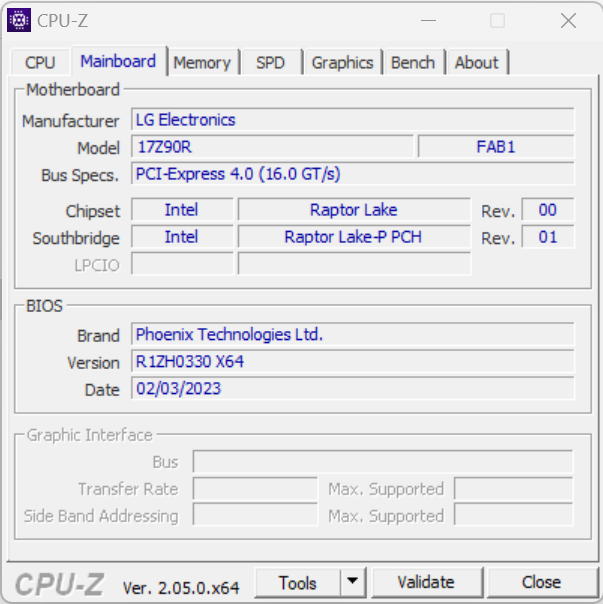Minimize the CPU-Z window

pyautogui.click(x=428, y=20)
